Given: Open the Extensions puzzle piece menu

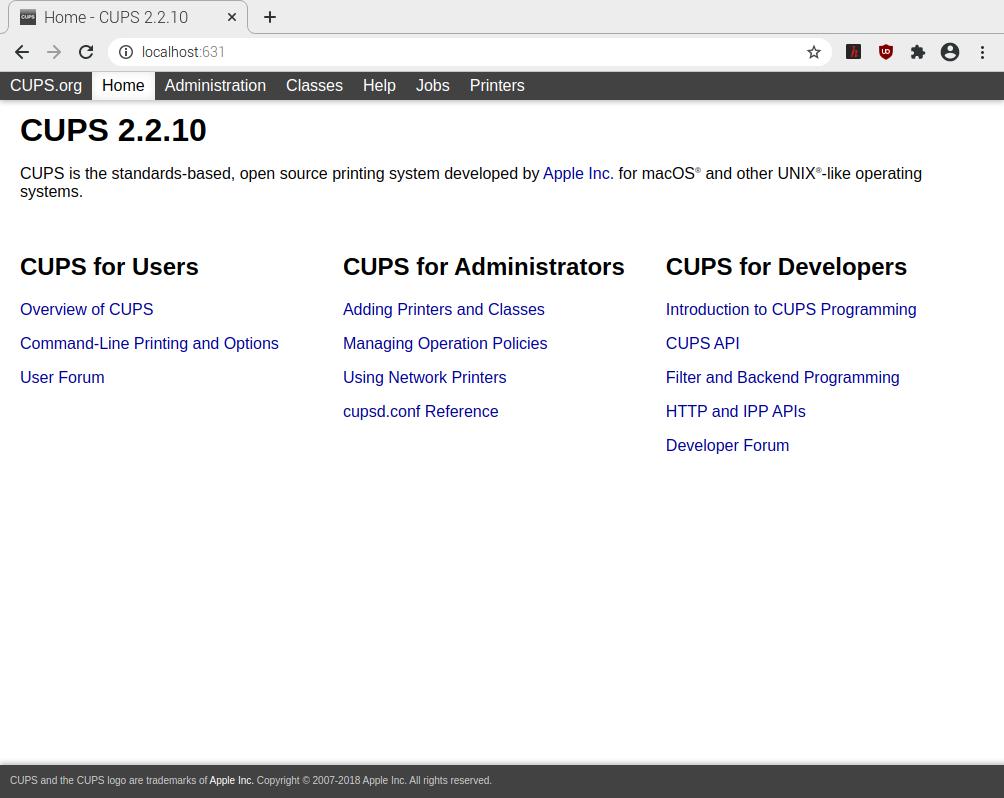Looking at the screenshot, I should [917, 52].
